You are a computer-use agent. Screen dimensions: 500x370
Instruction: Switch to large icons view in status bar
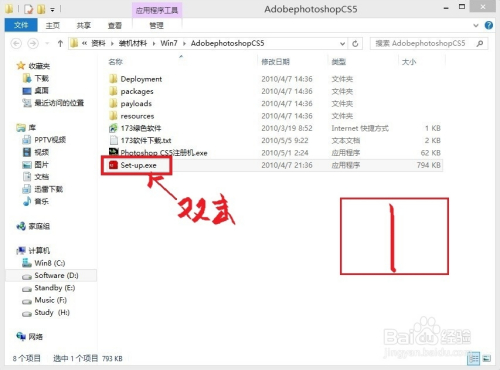click(x=487, y=359)
